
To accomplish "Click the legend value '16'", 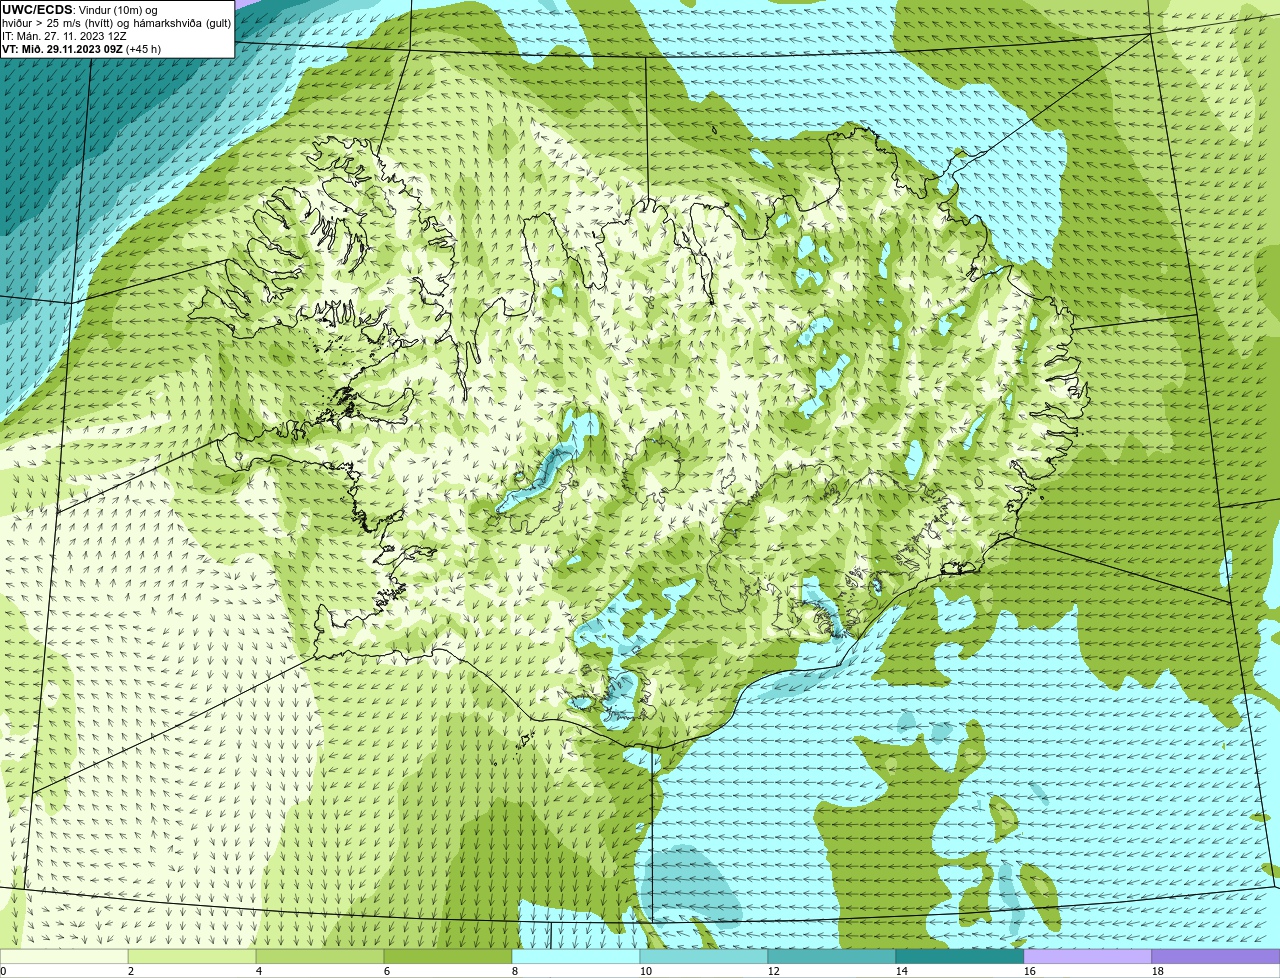I will pos(1030,971).
